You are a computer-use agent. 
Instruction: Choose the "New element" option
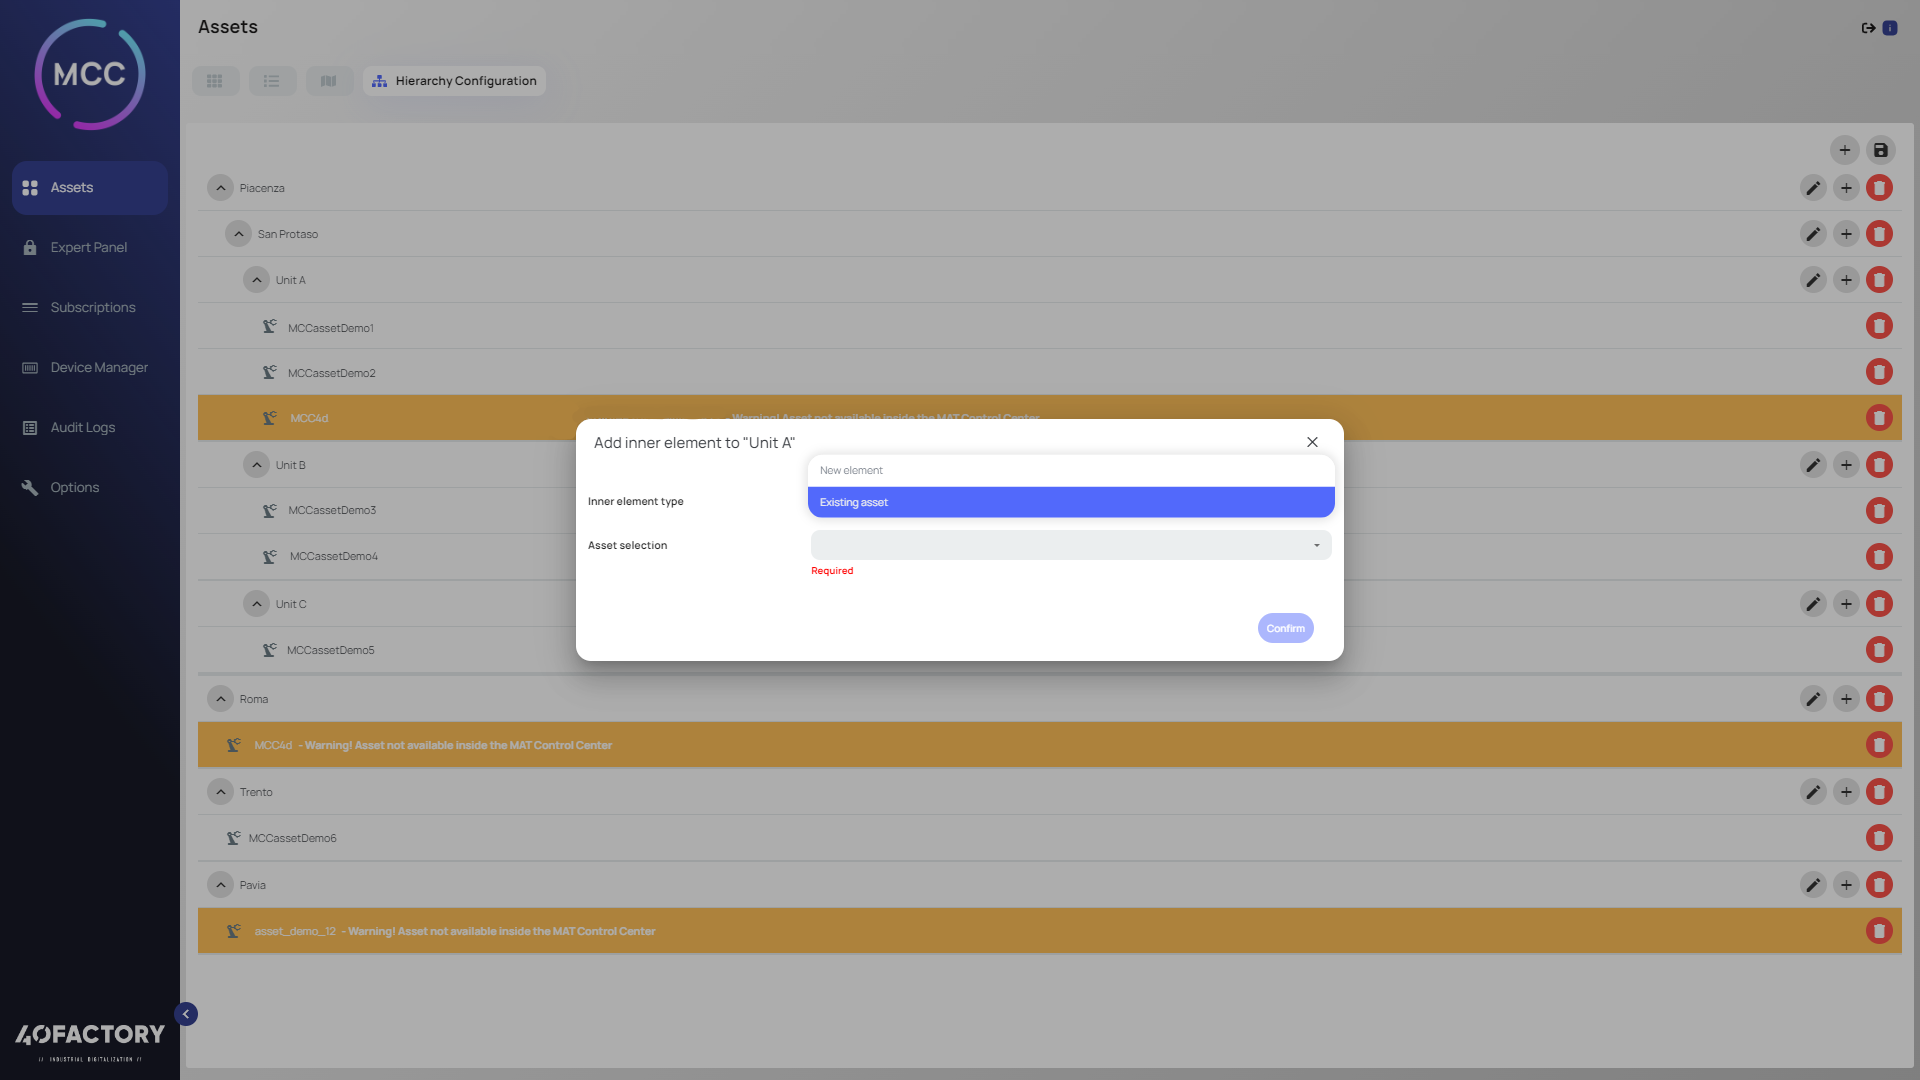(x=1070, y=470)
